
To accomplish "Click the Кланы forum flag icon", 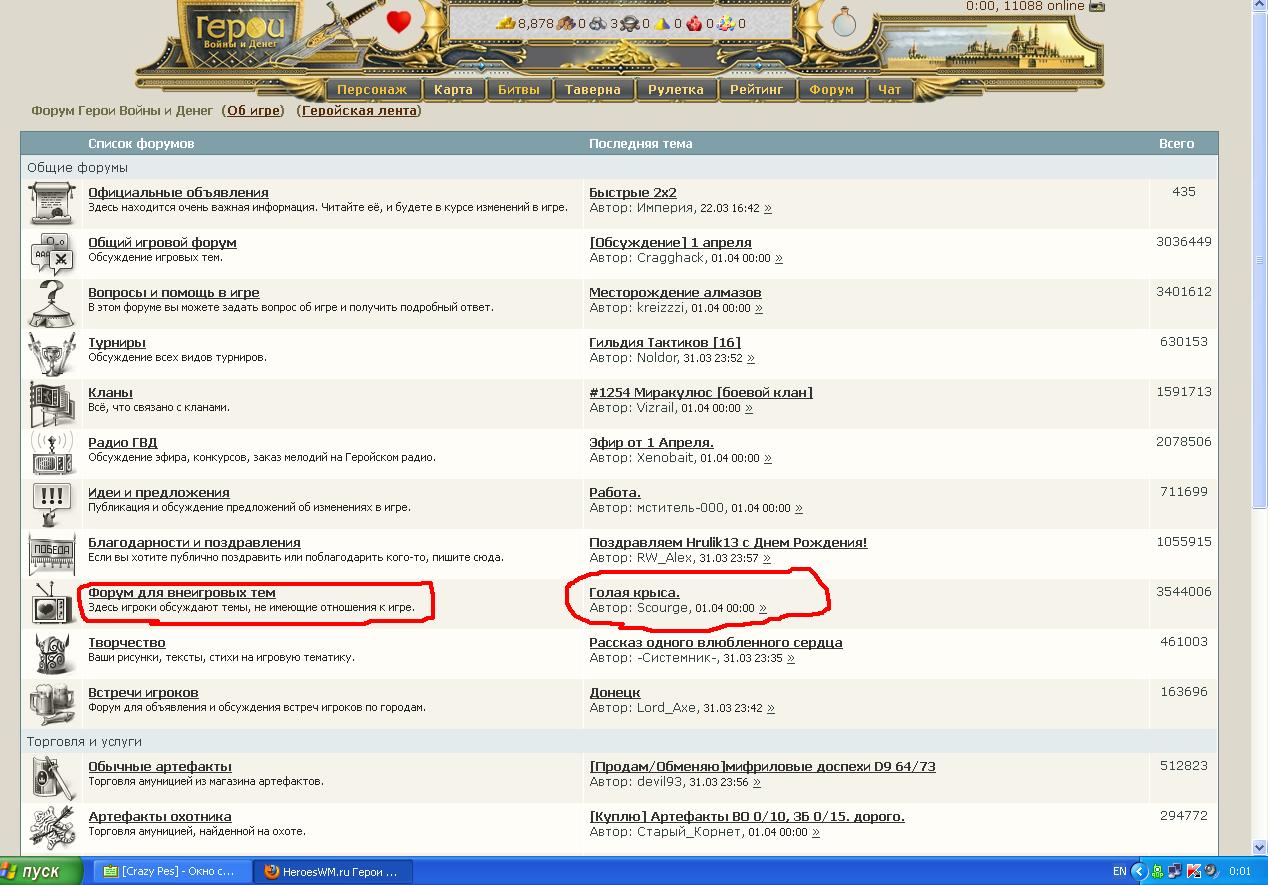I will (52, 403).
